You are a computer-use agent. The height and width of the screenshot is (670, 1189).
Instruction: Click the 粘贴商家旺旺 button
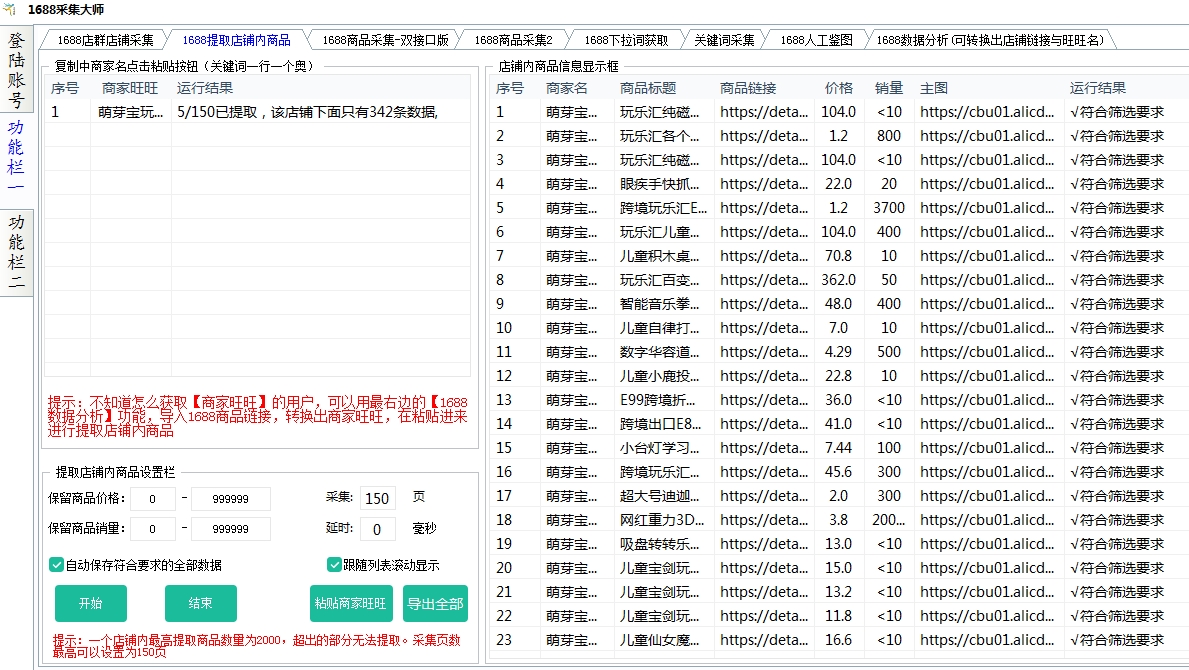pos(350,603)
